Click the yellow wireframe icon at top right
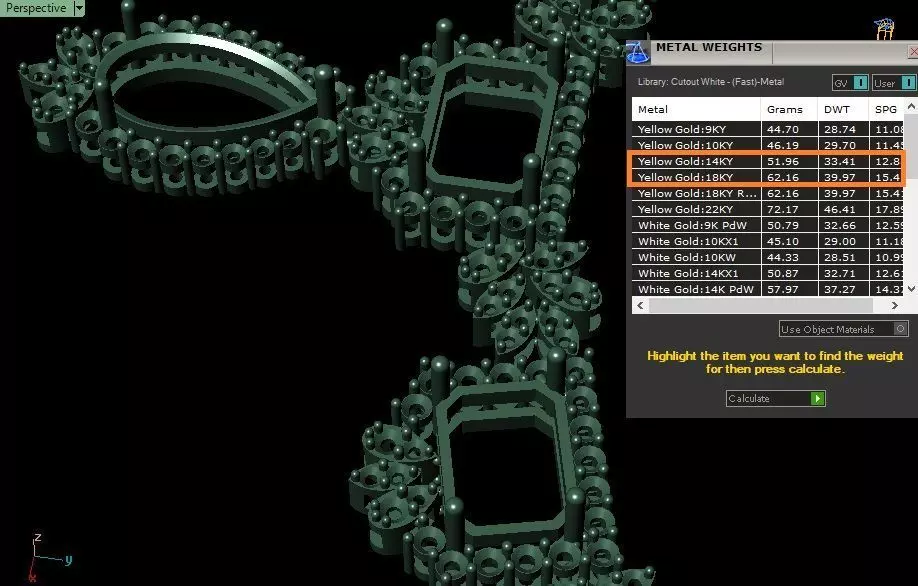The height and width of the screenshot is (586, 918). [x=885, y=29]
